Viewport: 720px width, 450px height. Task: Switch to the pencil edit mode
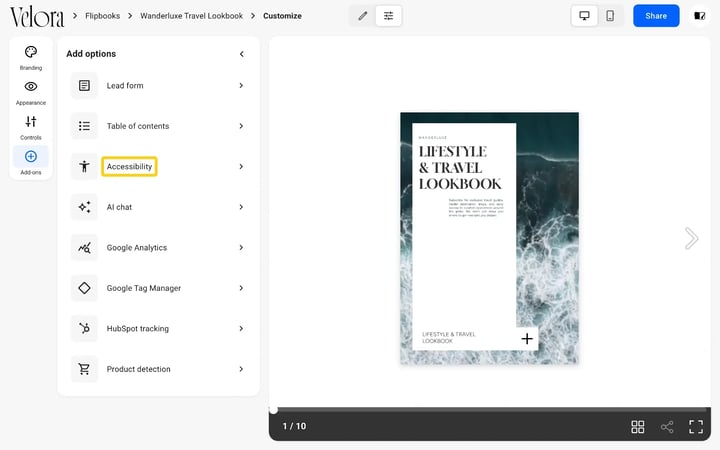coord(363,16)
